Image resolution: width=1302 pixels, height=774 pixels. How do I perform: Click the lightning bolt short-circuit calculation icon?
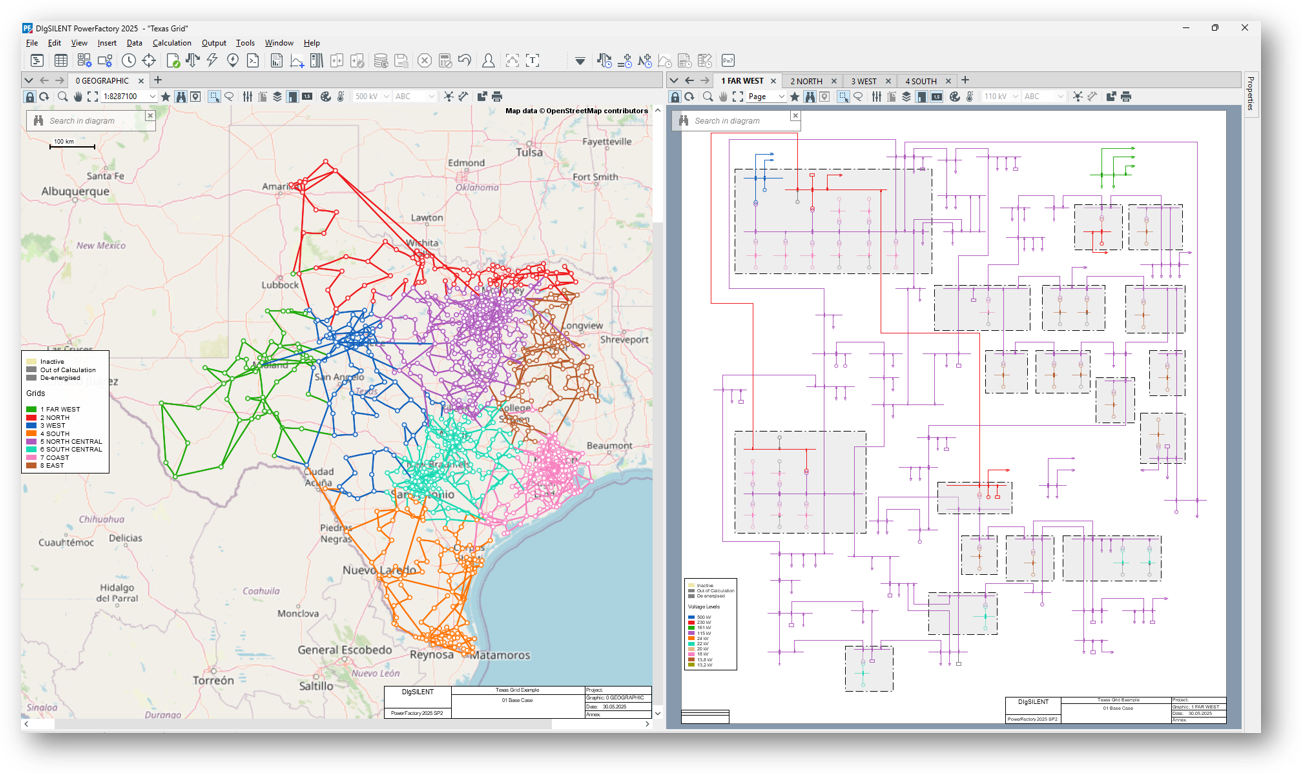[x=212, y=61]
